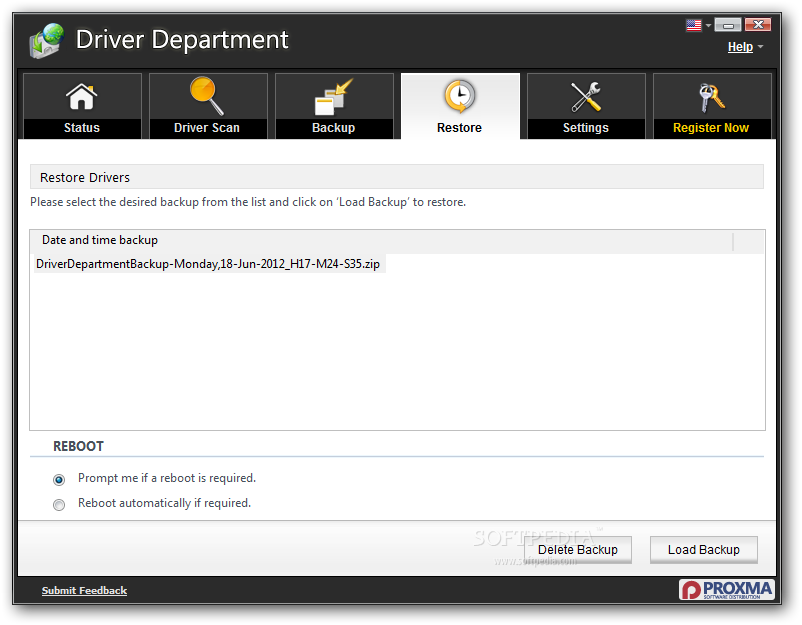Viewport: 802px width, 625px height.
Task: Click the Proxma software logo
Action: [727, 590]
